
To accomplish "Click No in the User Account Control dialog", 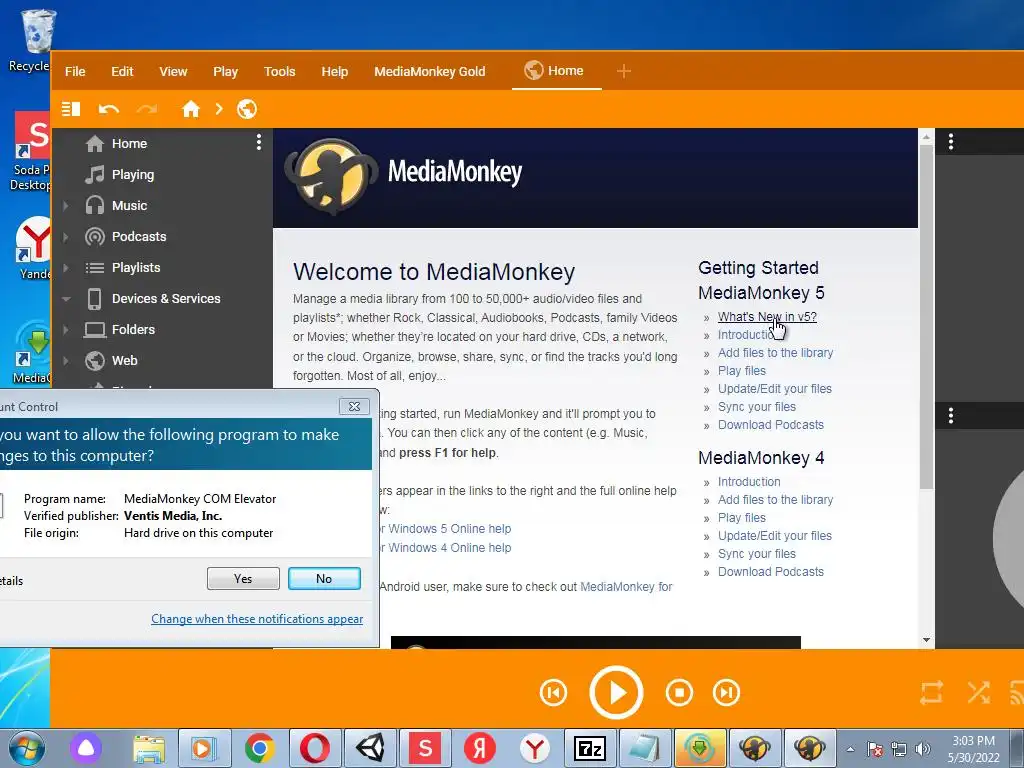I will coord(324,579).
